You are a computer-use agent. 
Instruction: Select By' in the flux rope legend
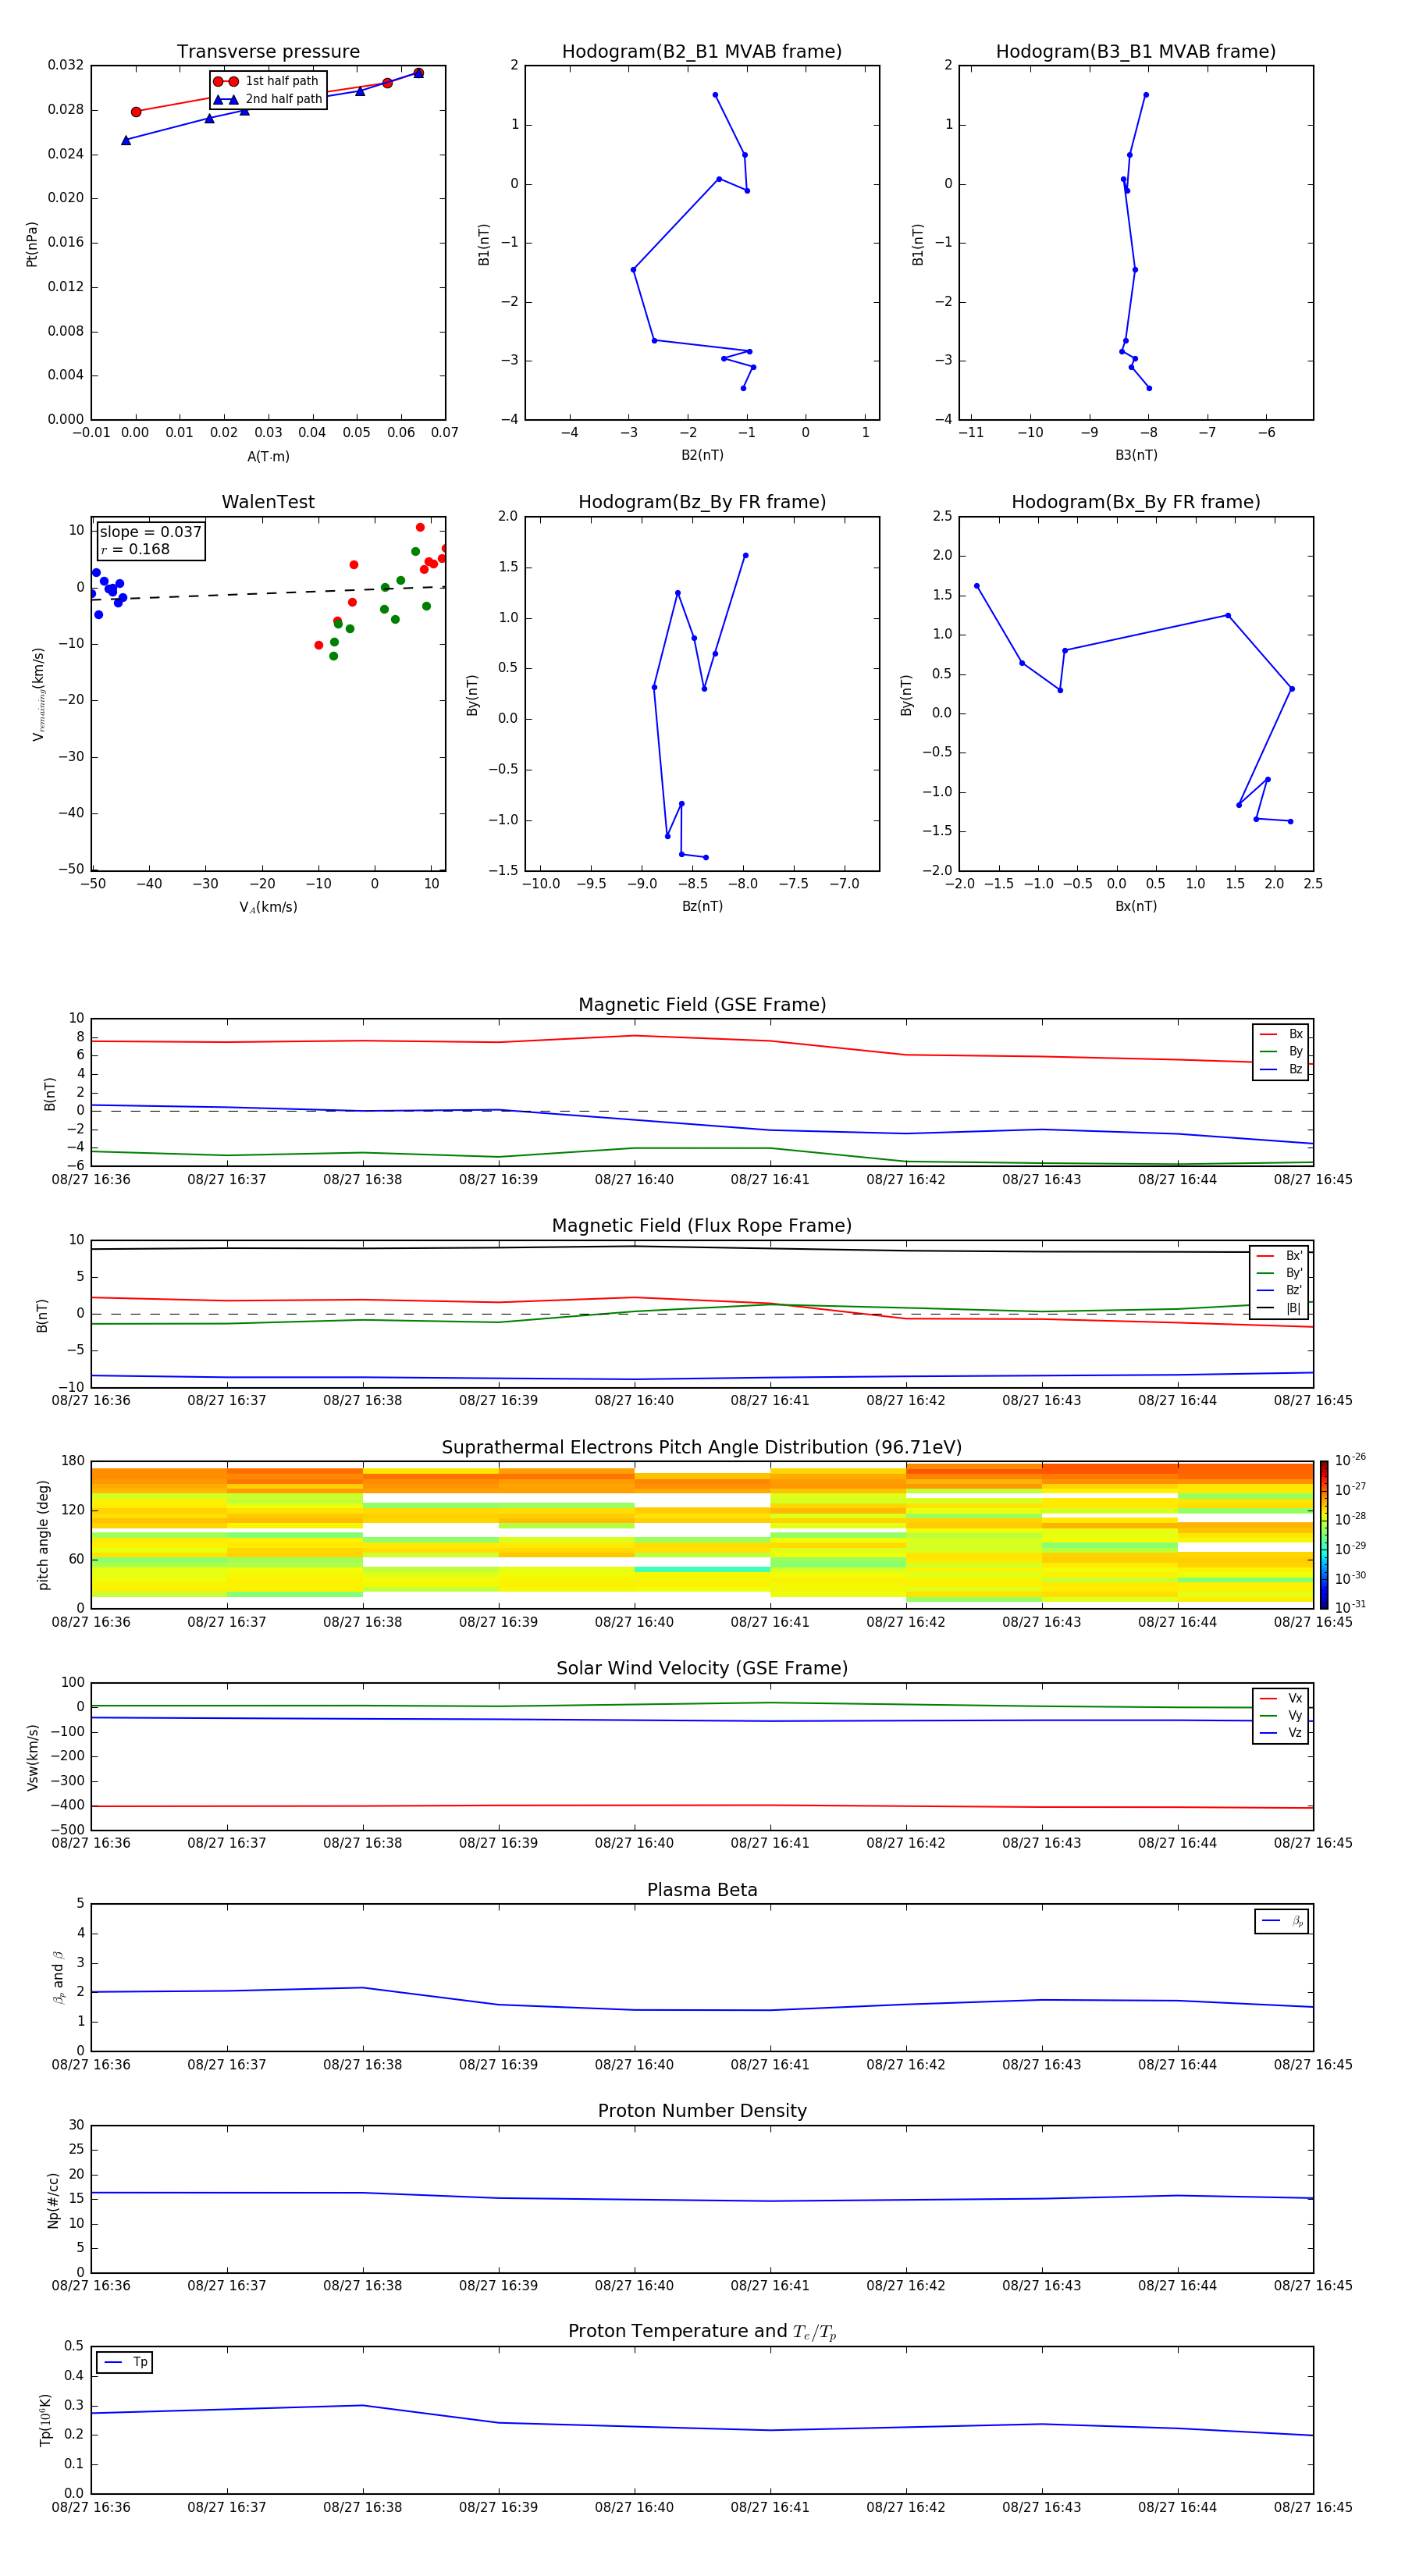(1279, 1273)
